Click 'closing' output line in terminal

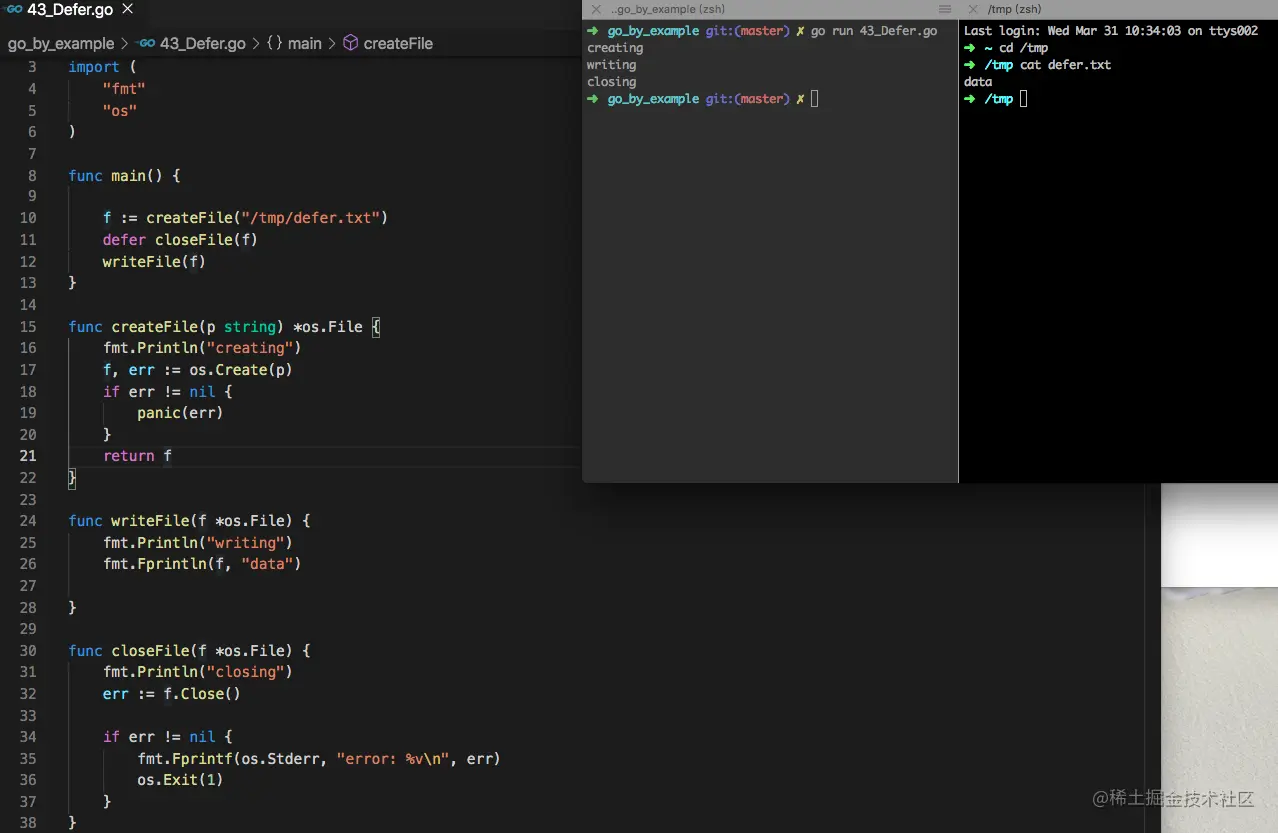click(x=611, y=82)
